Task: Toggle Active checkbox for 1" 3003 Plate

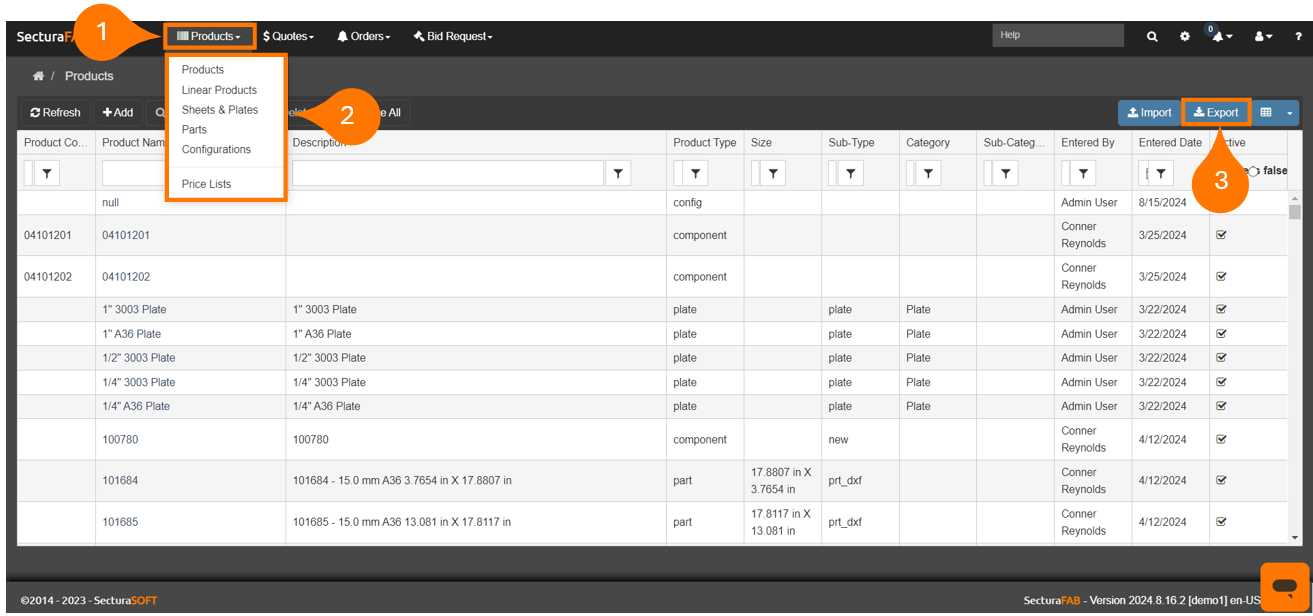Action: [x=1221, y=310]
